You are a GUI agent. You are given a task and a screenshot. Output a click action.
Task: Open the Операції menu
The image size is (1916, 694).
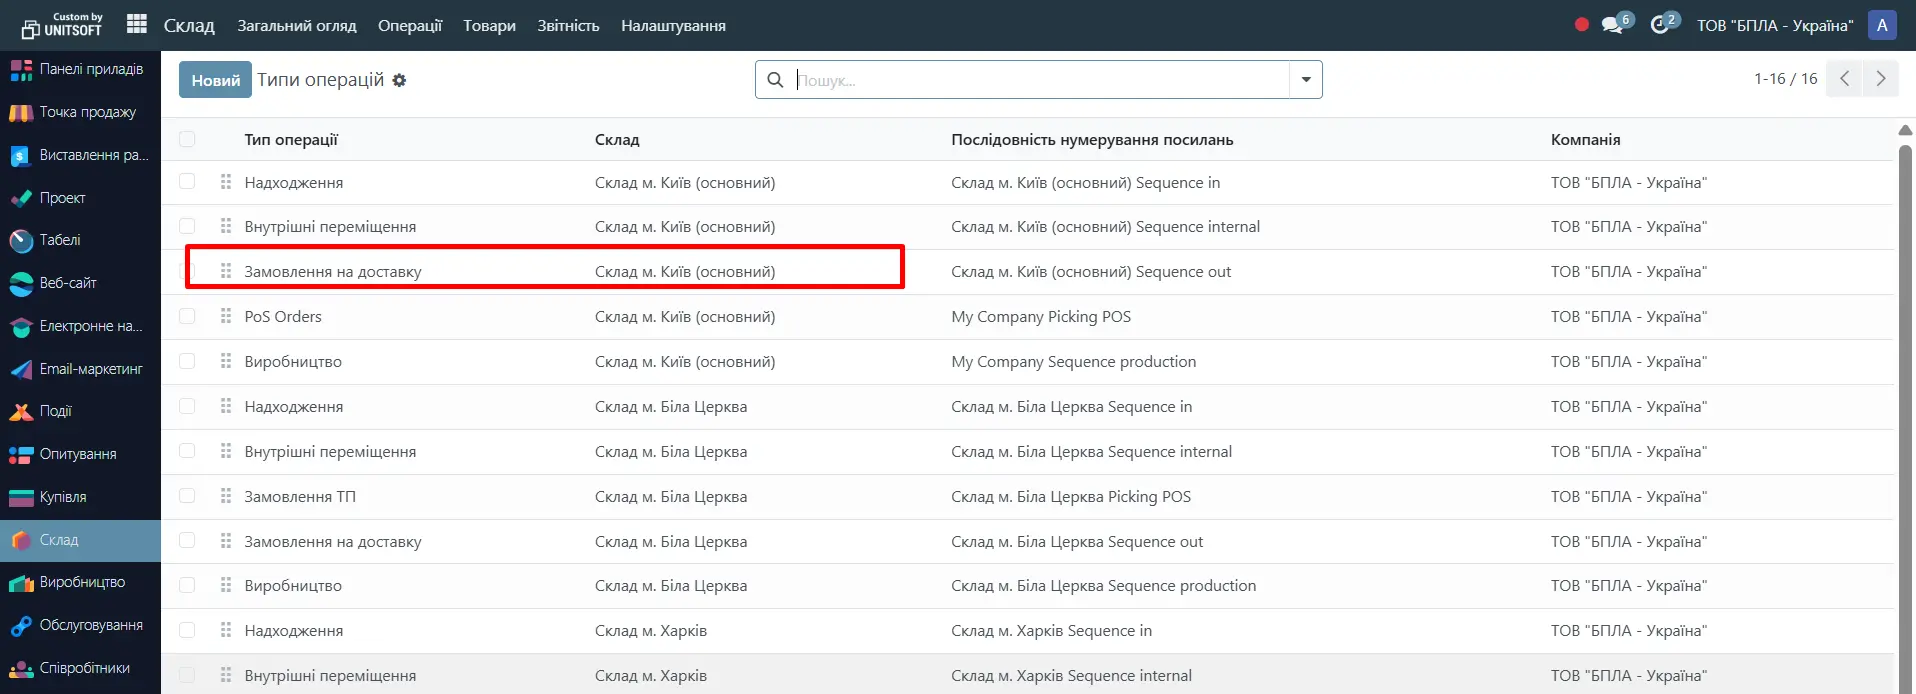click(409, 26)
